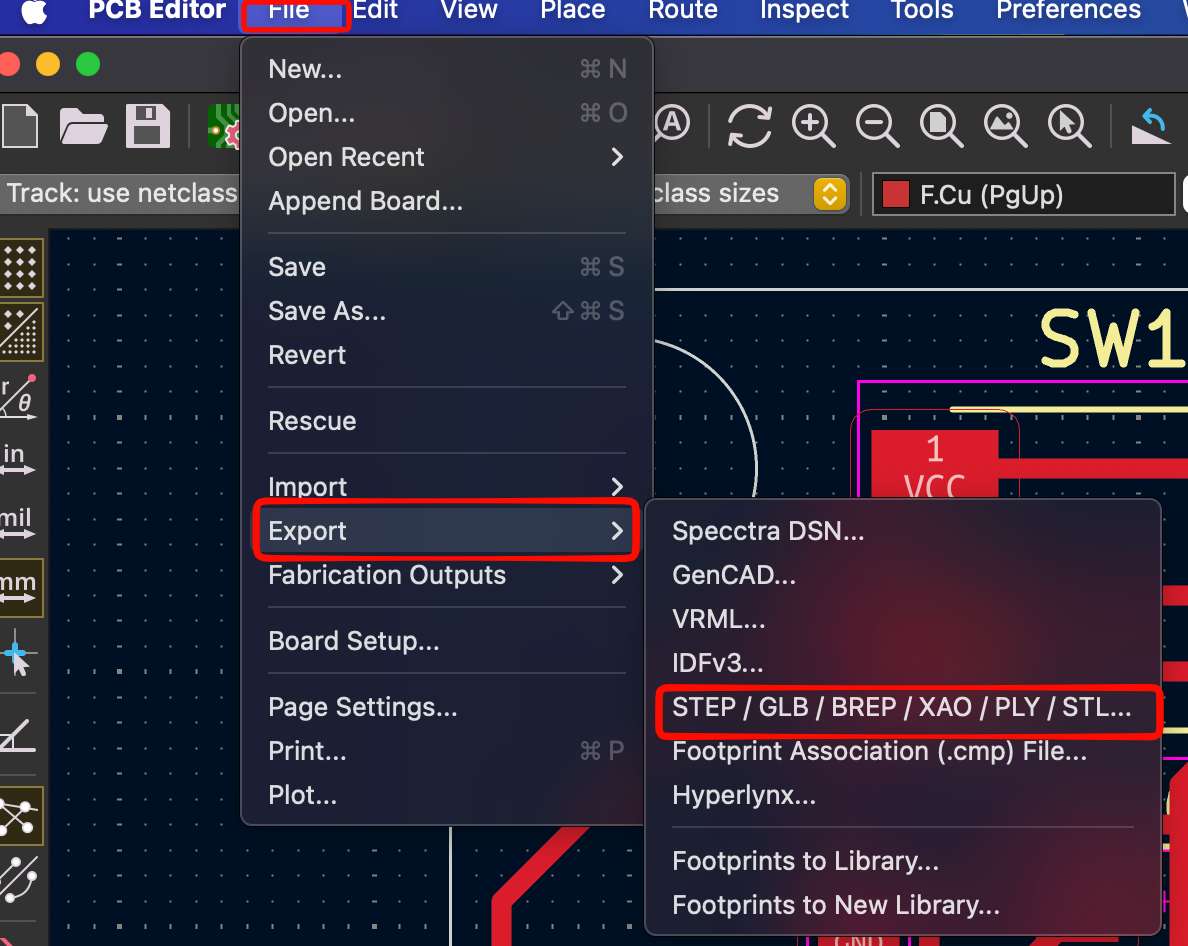Select Footprints to Library... entry
1188x946 pixels.
coord(903,860)
